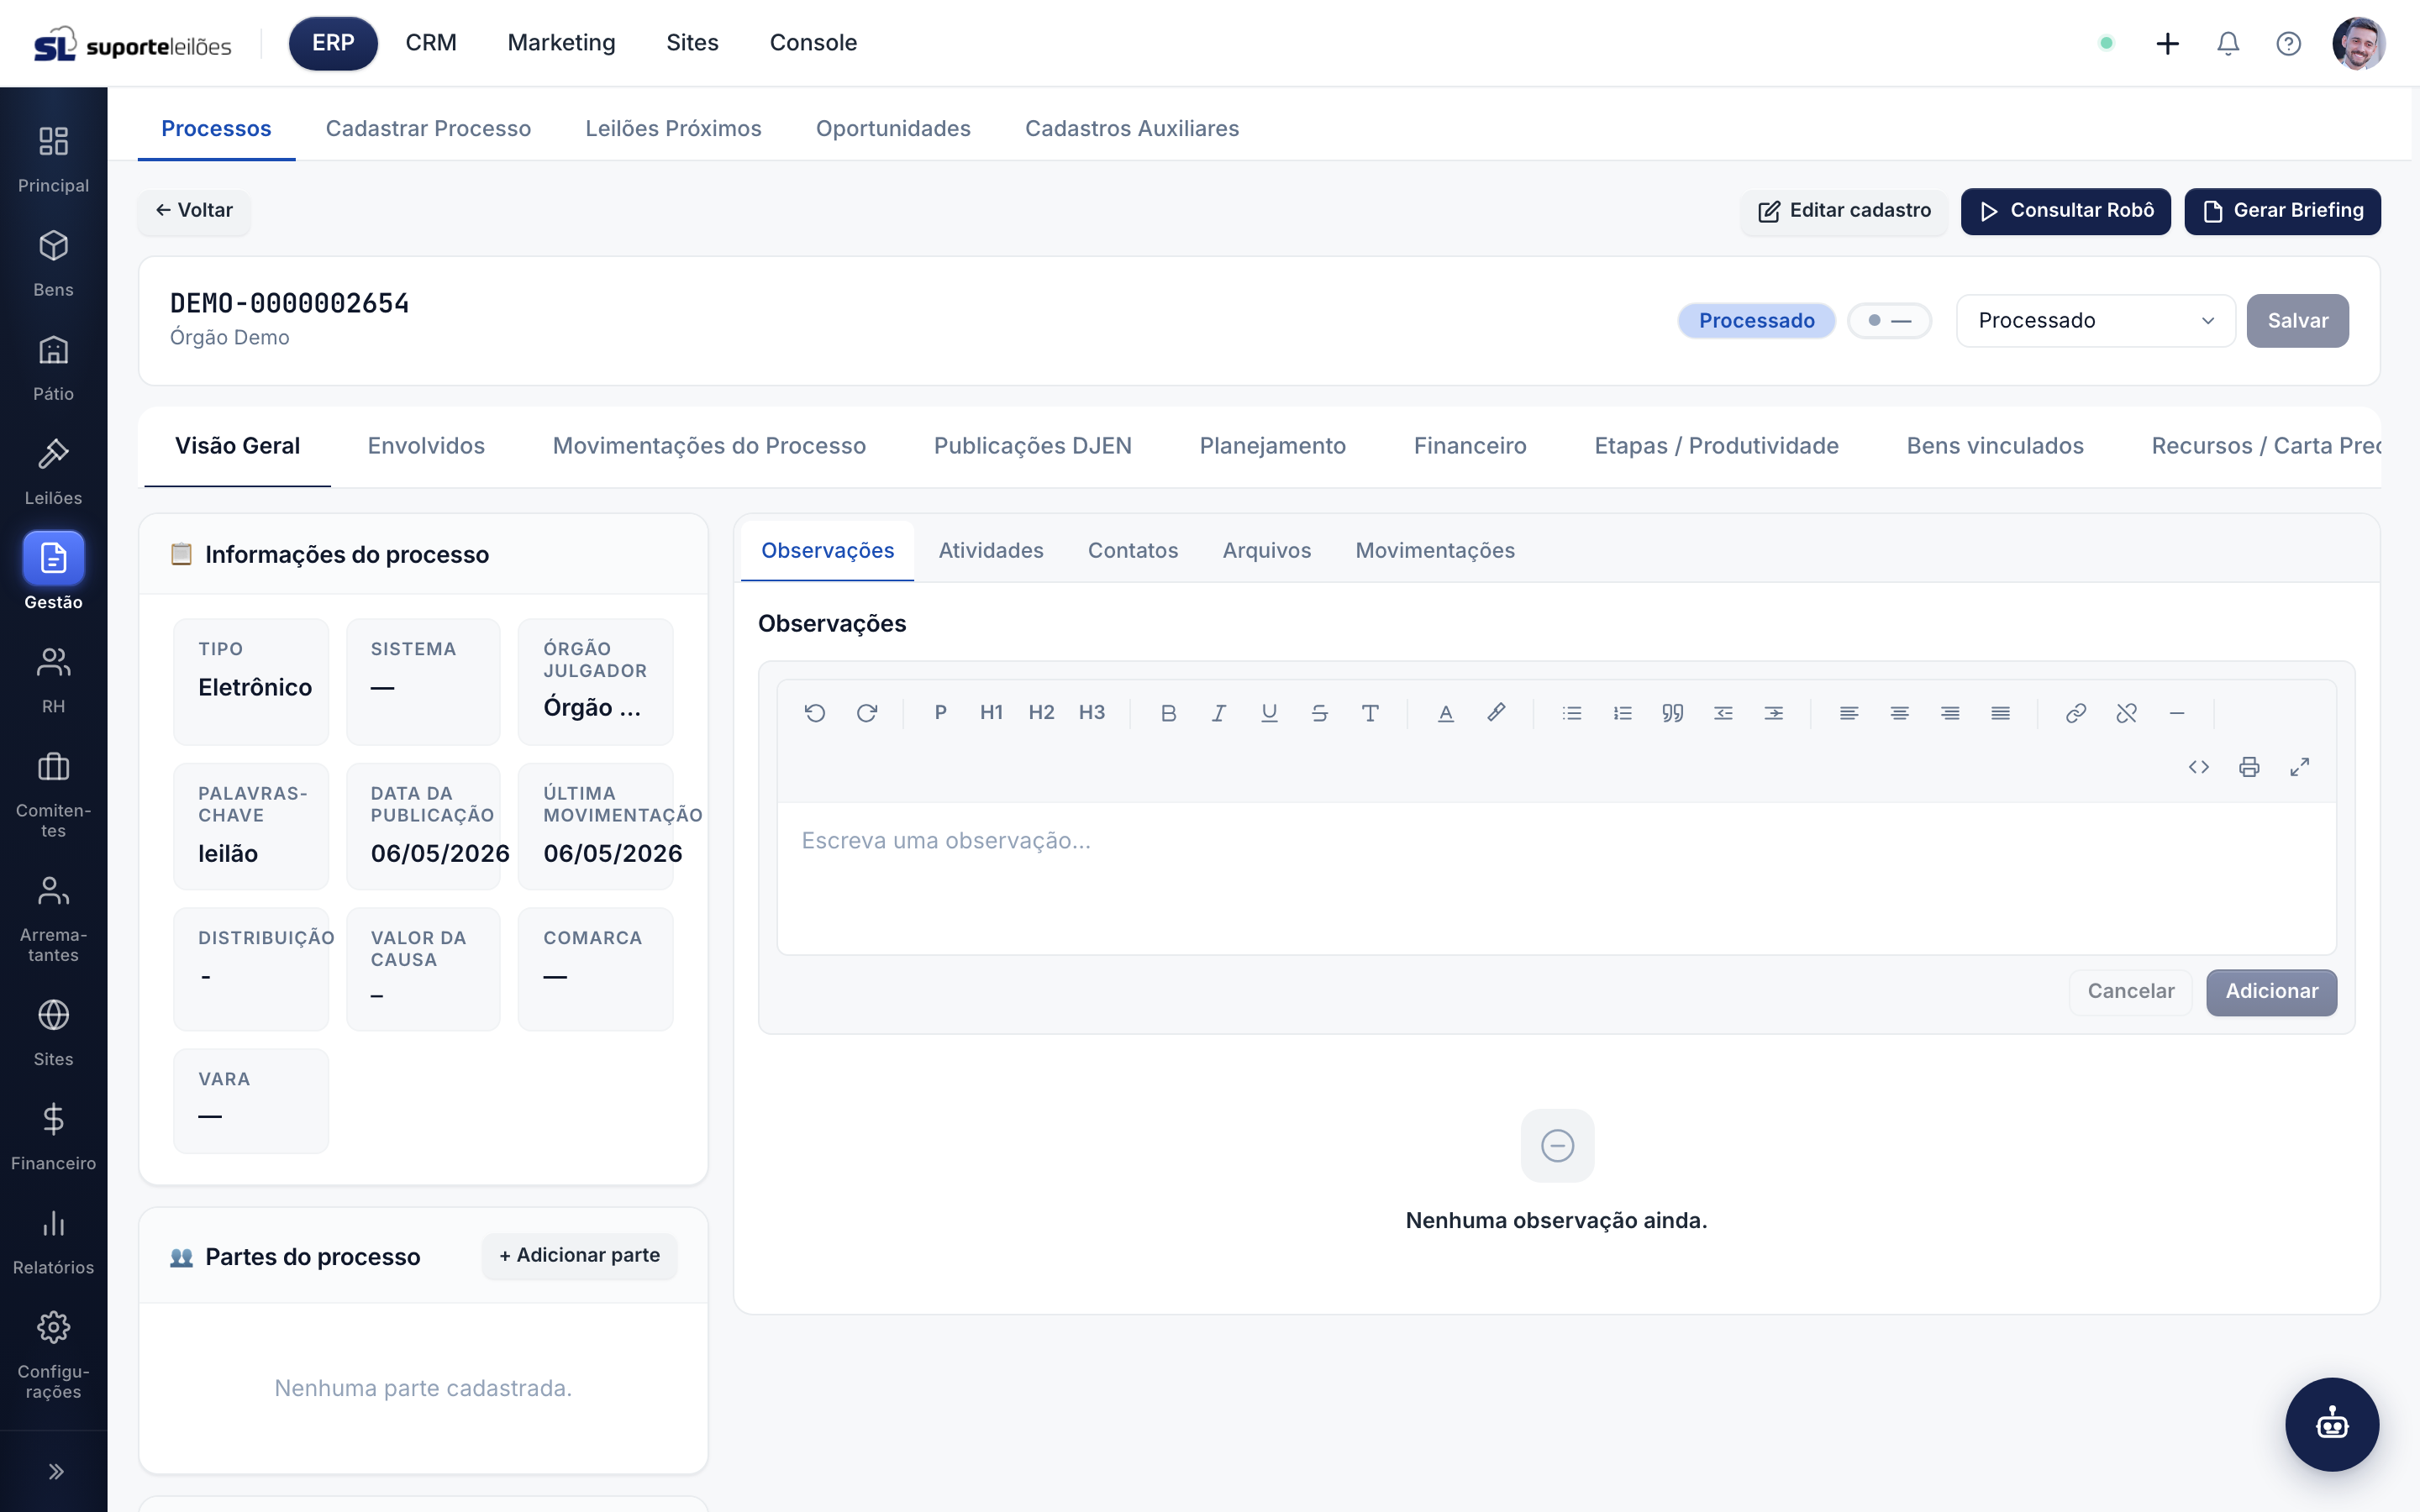Insert a horizontal rule line
The height and width of the screenshot is (1512, 2420).
point(2177,713)
